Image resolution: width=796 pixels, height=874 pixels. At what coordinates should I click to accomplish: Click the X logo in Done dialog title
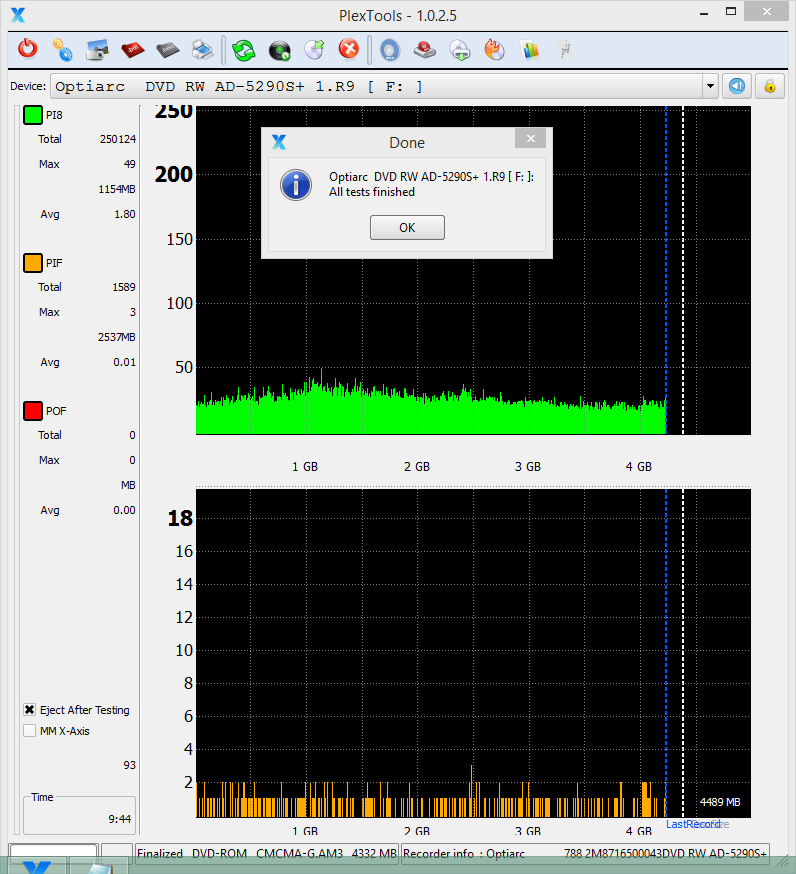click(279, 142)
